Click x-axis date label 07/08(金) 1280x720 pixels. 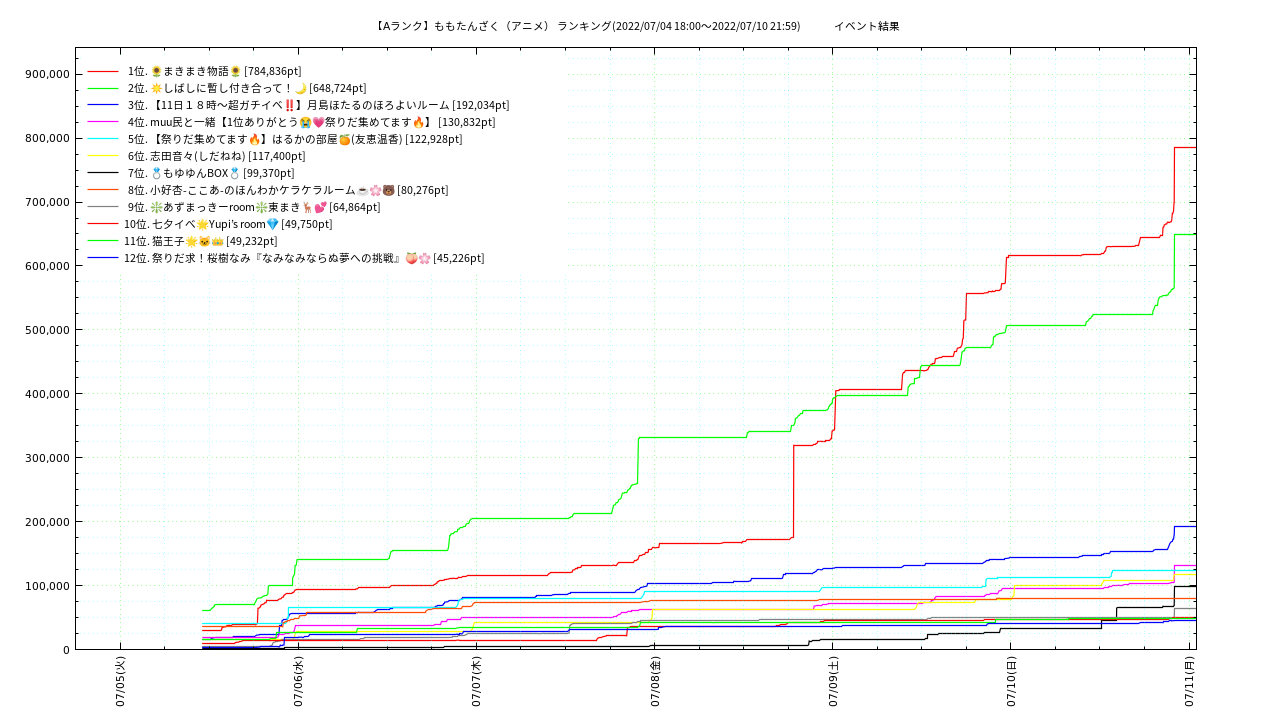click(x=655, y=682)
